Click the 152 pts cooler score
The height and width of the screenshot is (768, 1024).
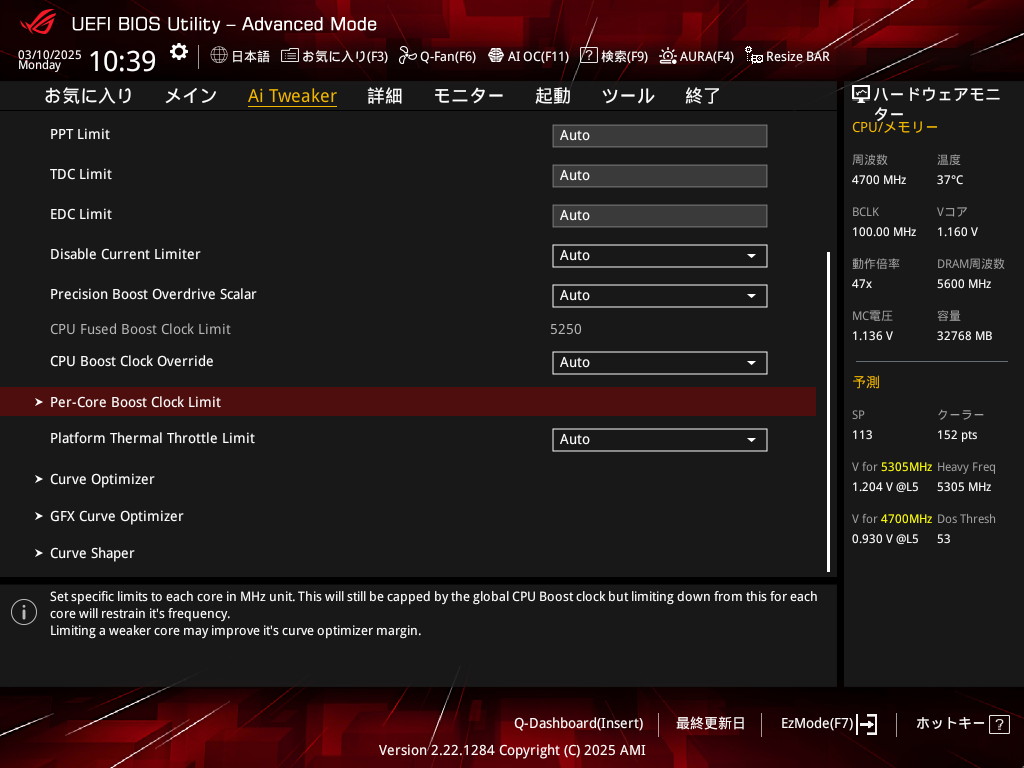point(957,435)
